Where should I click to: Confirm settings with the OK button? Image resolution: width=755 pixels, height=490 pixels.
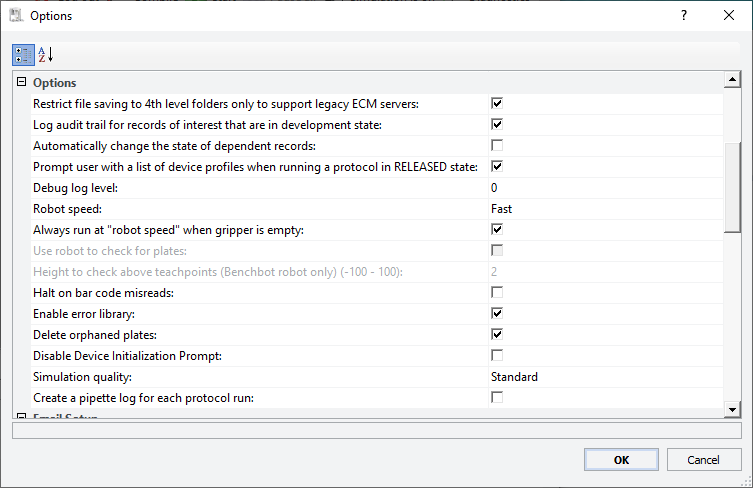point(621,460)
